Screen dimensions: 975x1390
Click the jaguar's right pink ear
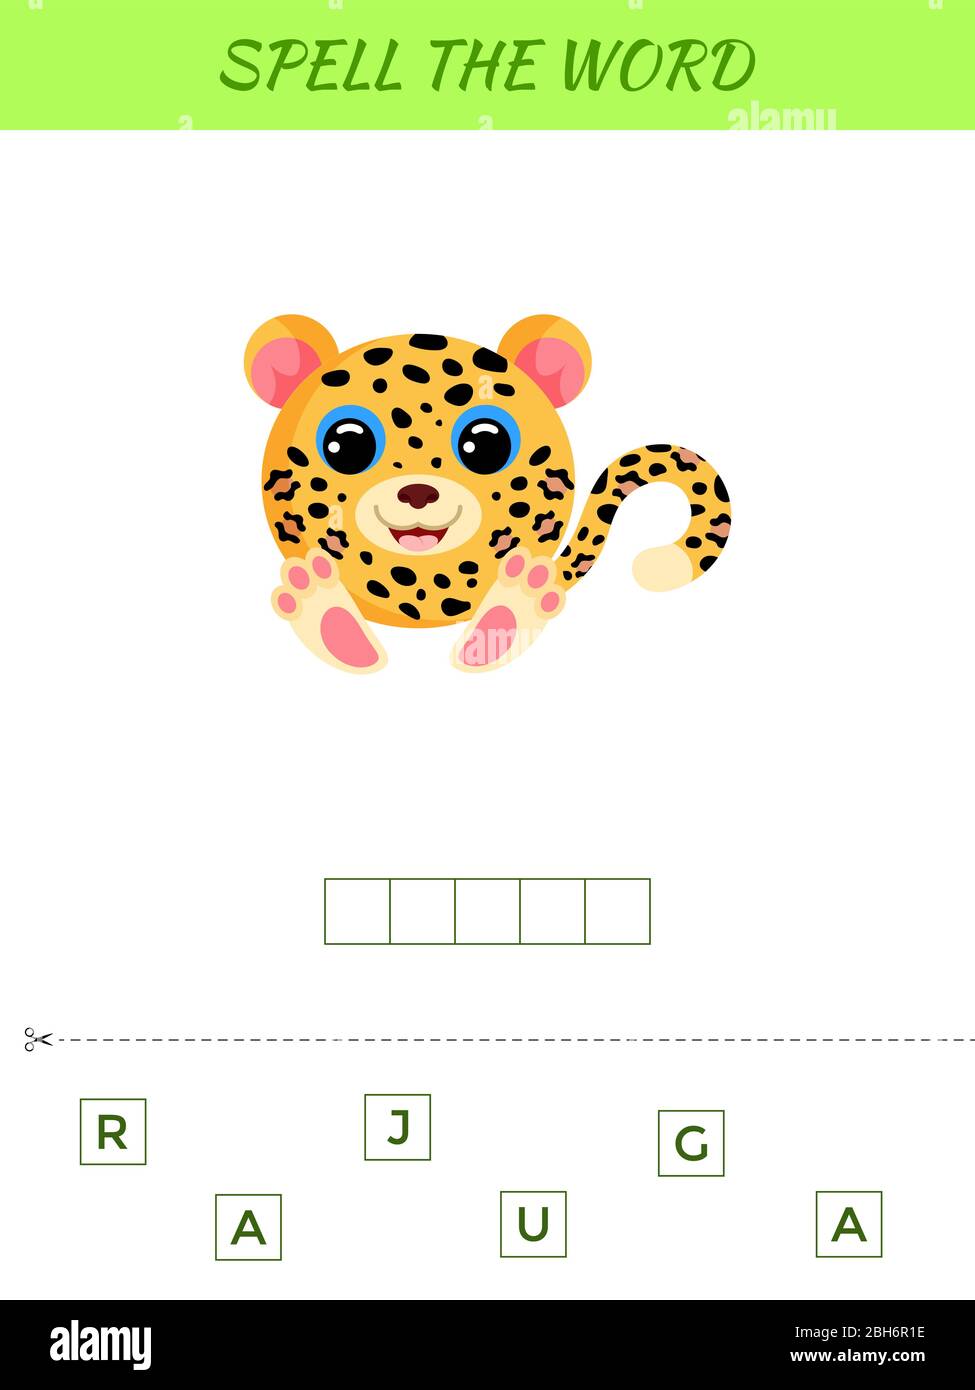click(x=546, y=361)
